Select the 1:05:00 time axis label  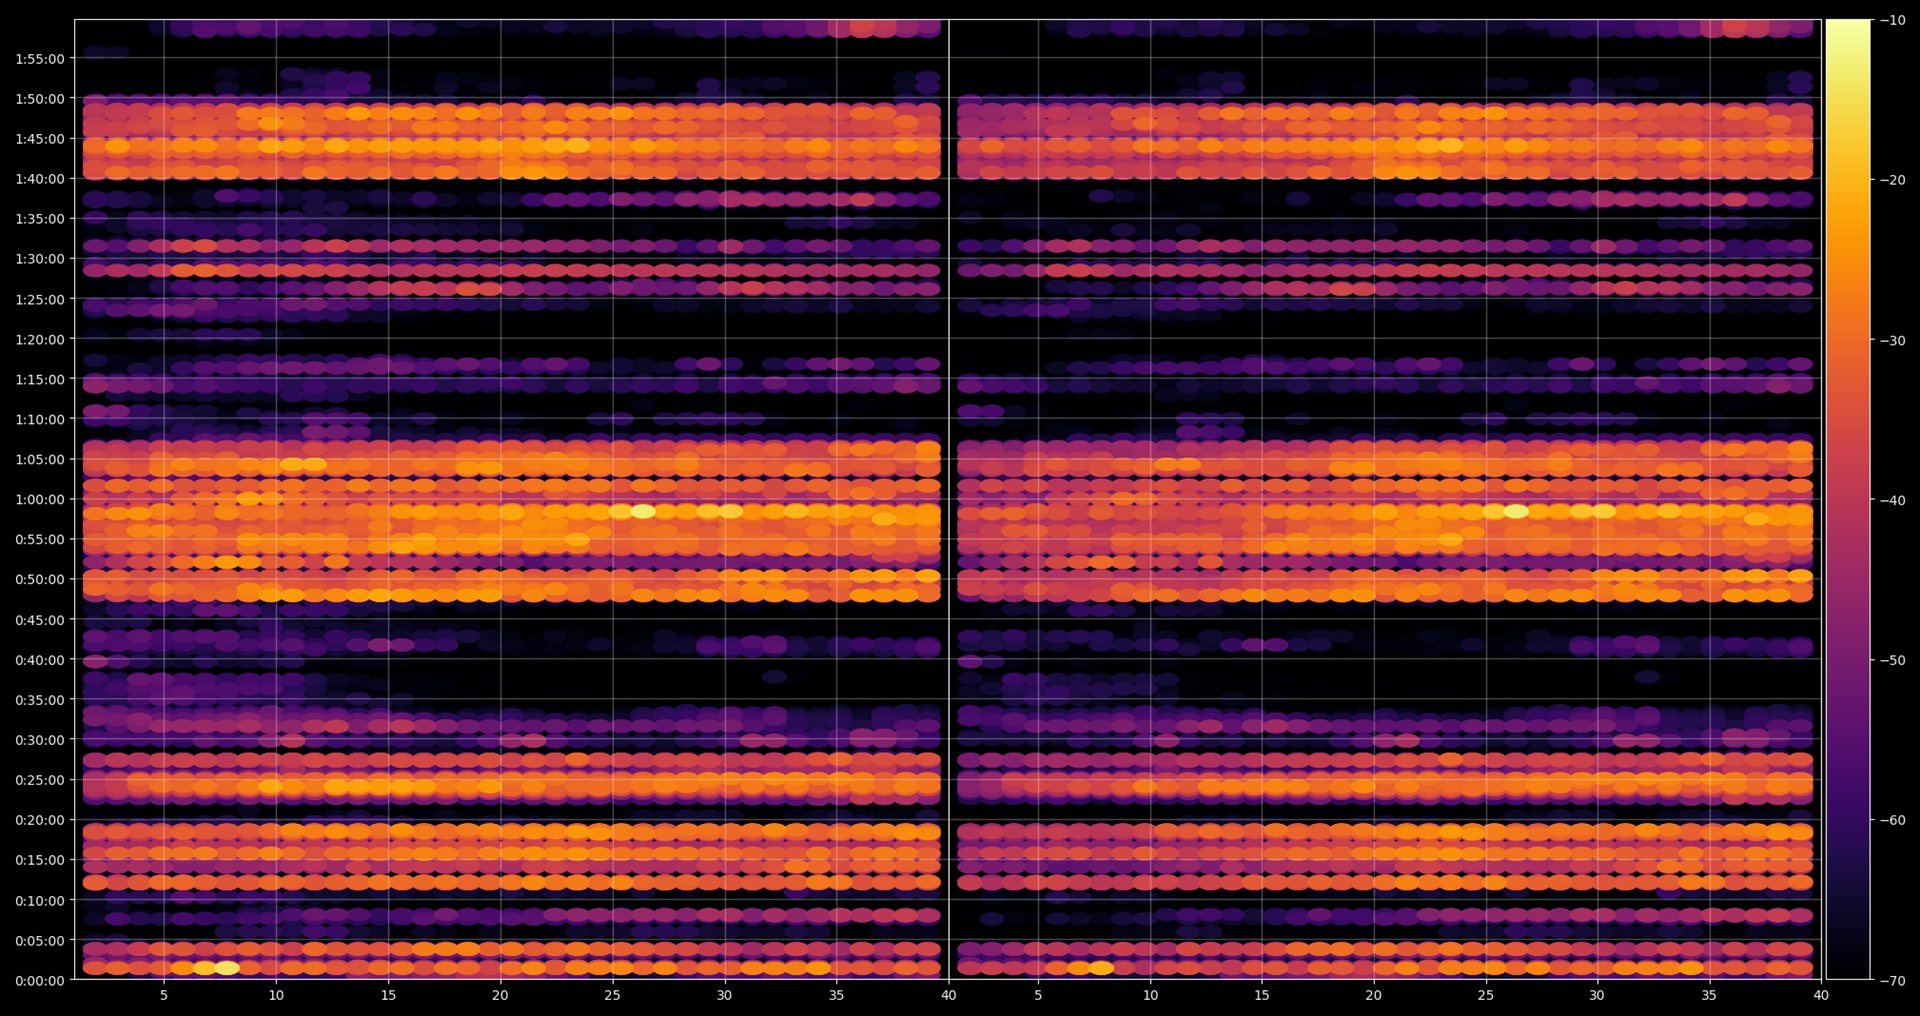[x=40, y=459]
